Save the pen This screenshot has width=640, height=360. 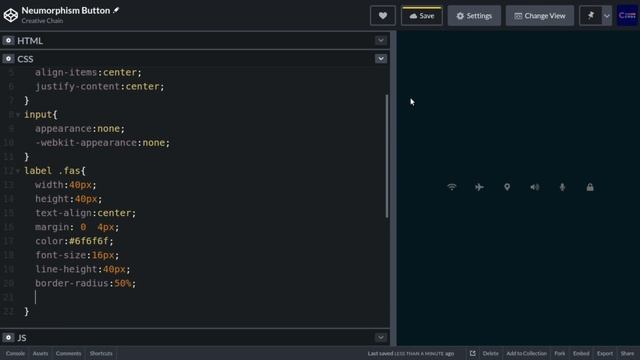pos(422,16)
